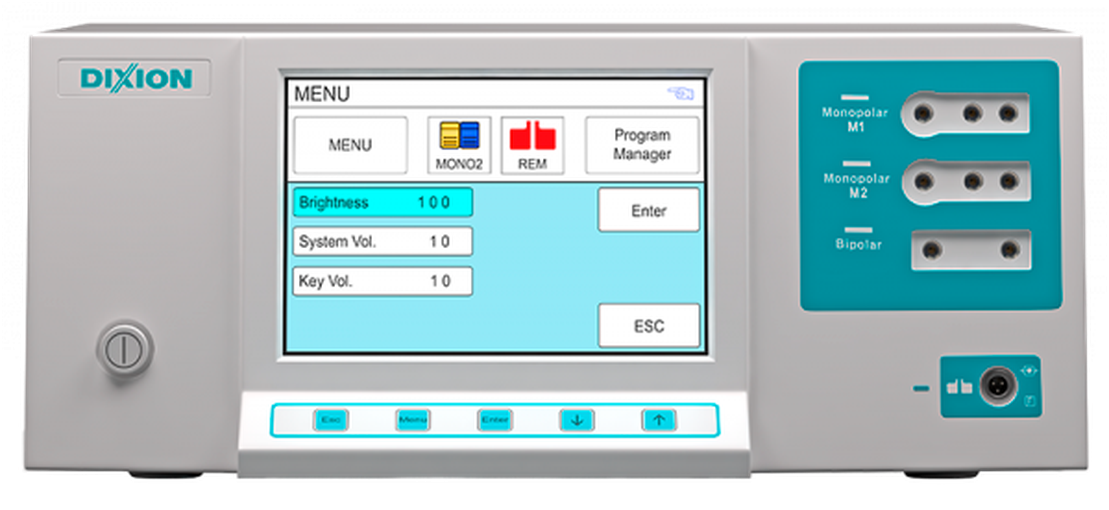
Task: Open the Program Manager tab
Action: click(642, 146)
